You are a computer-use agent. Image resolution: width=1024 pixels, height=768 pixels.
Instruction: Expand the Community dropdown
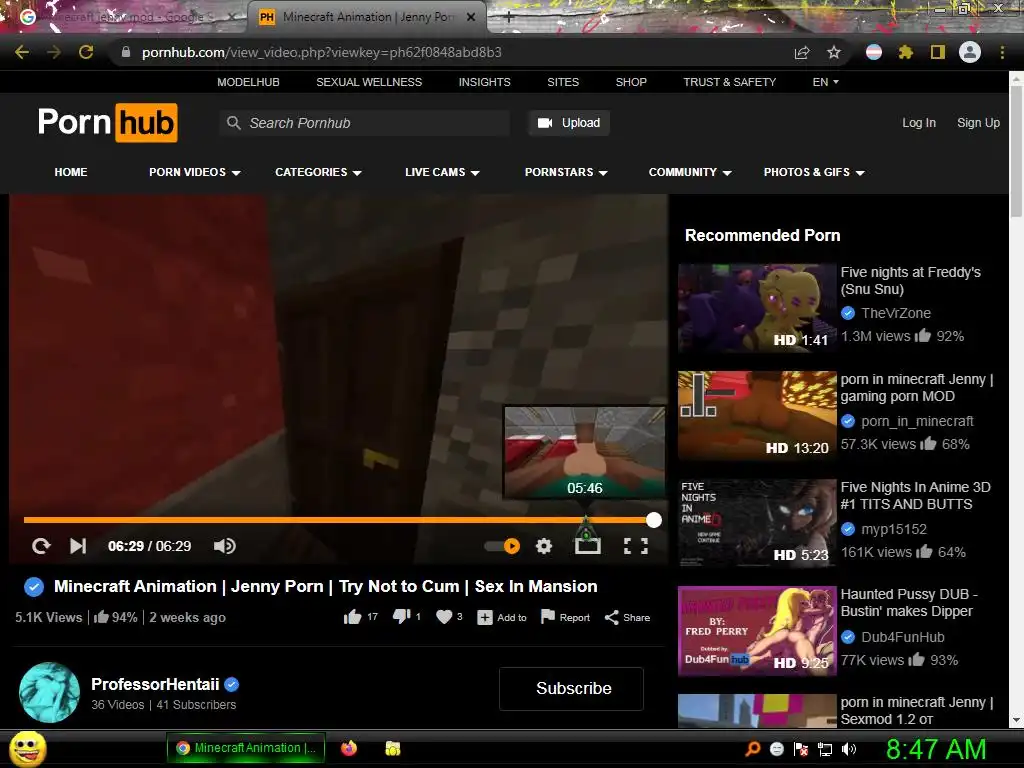click(x=690, y=172)
